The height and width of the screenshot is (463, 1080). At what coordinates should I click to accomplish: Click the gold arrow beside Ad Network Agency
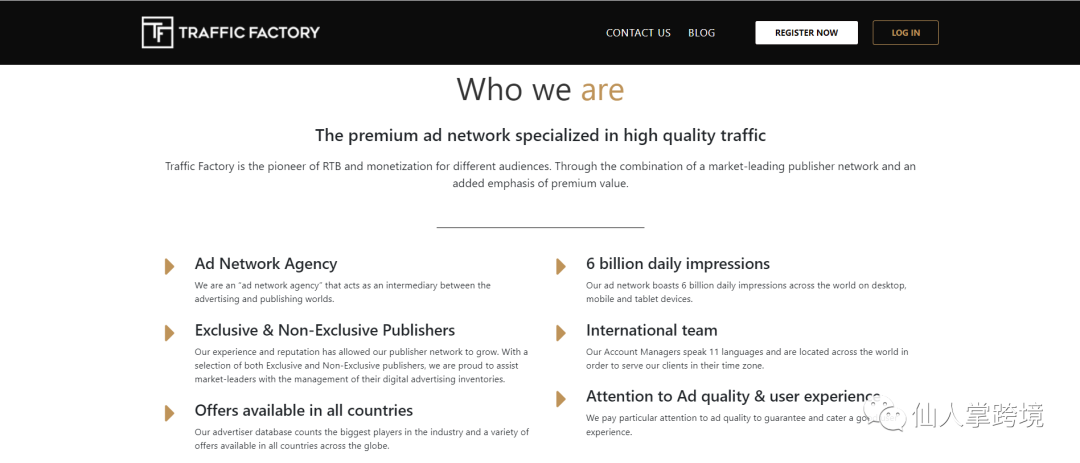point(169,267)
